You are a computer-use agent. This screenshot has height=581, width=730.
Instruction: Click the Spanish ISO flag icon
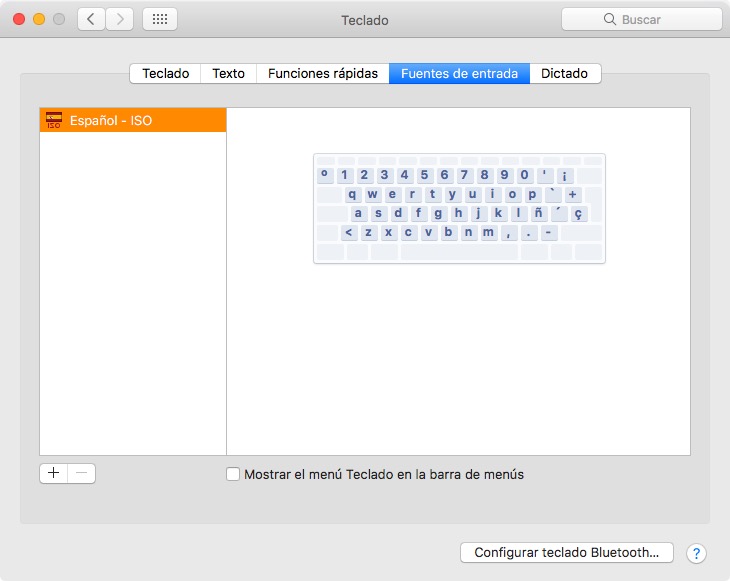point(54,120)
